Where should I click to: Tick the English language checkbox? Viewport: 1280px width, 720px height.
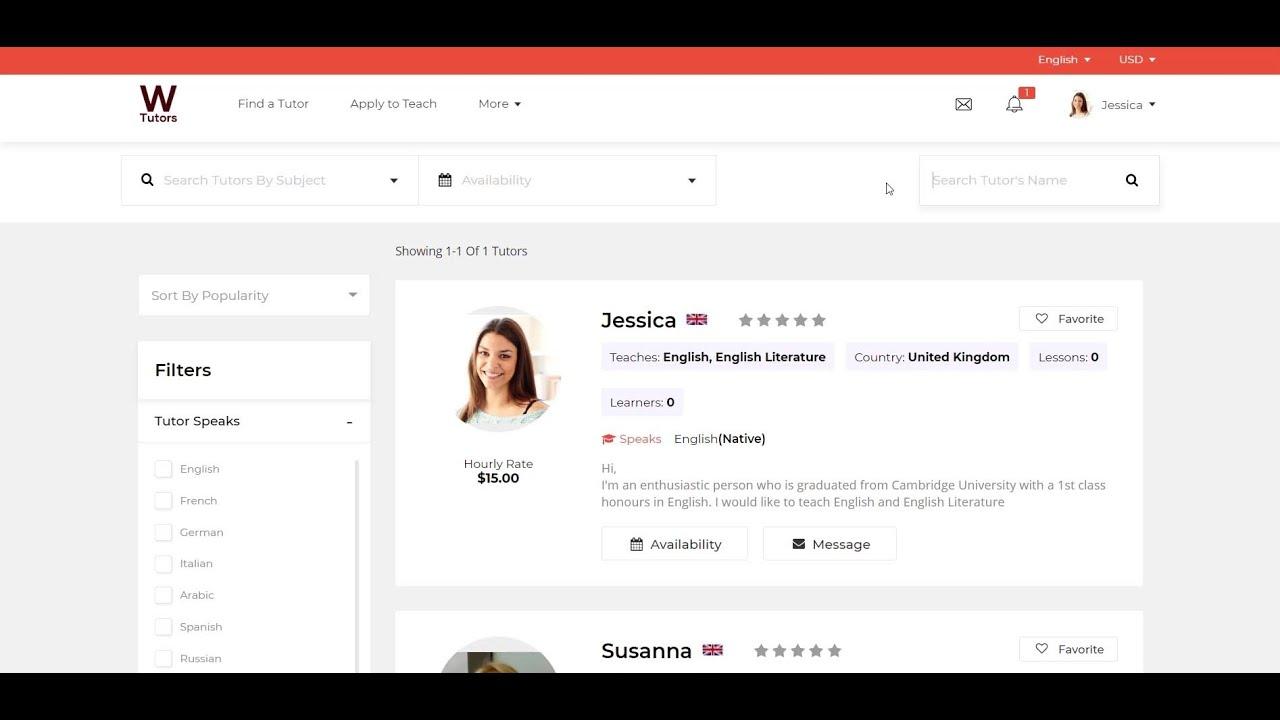[x=163, y=469]
